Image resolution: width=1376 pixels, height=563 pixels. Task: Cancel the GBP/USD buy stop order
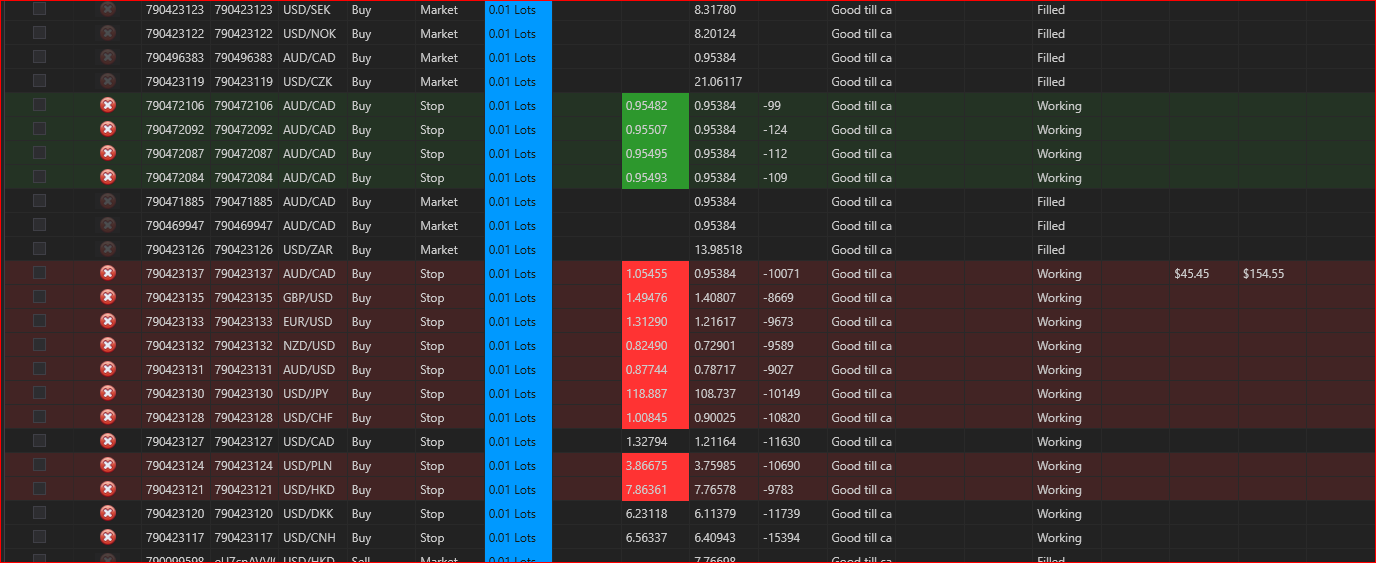pyautogui.click(x=108, y=297)
